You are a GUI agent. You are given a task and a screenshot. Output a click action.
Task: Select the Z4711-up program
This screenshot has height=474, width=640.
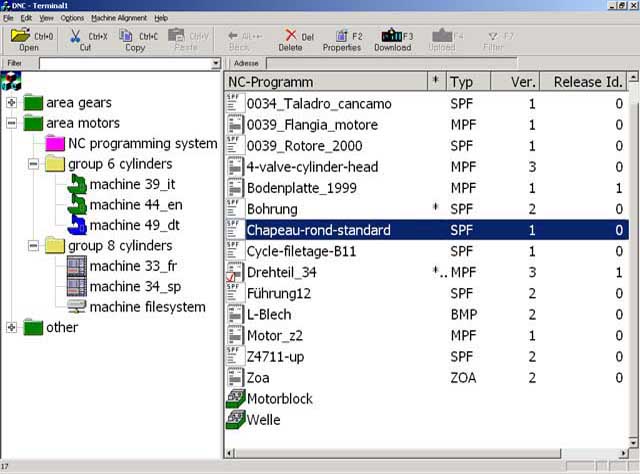[x=275, y=357]
